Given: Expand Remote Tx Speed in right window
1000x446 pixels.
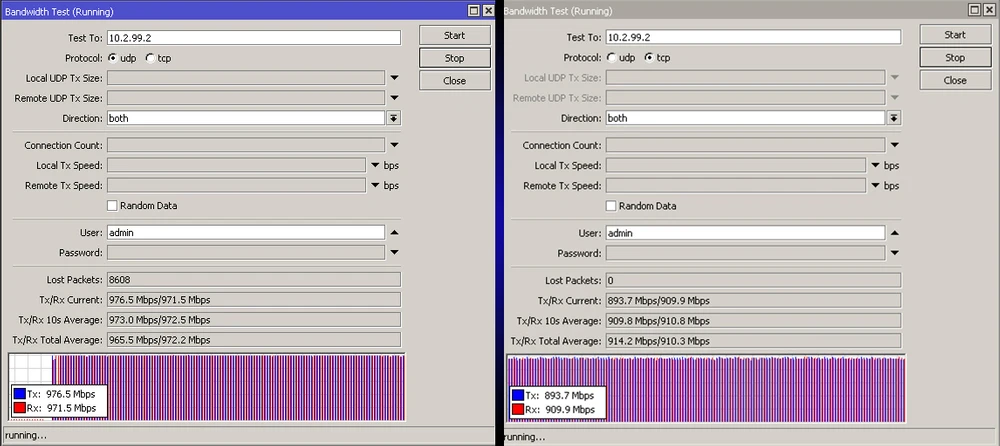Looking at the screenshot, I should [875, 186].
